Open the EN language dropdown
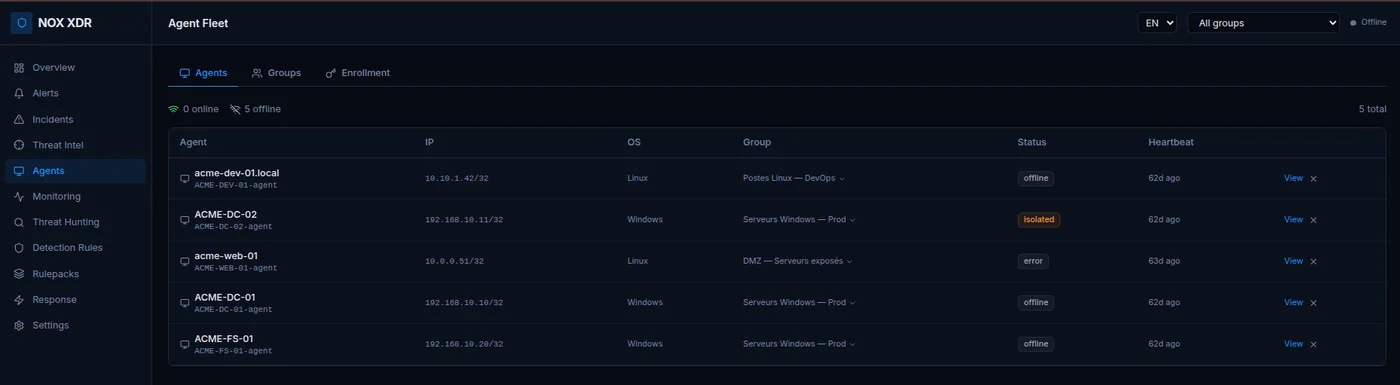Screen dimensions: 1400x385 click(1157, 23)
